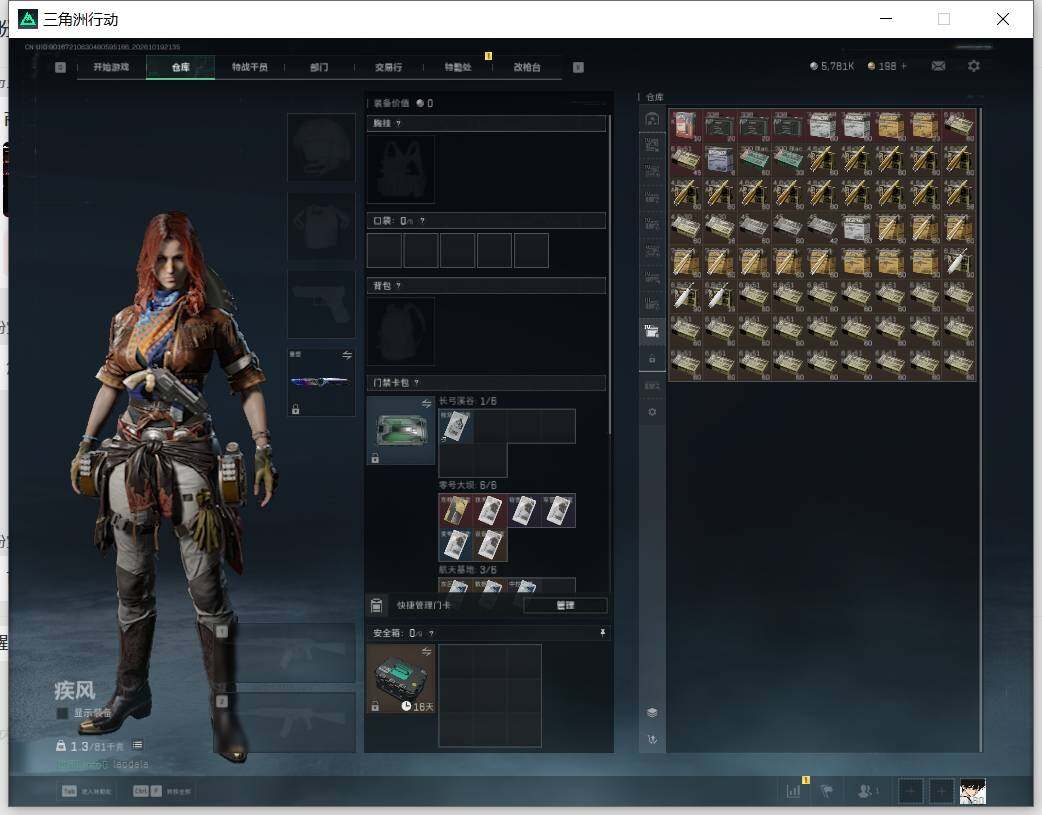Add currency with the plus next to 198
Screen dimensions: 1042x815
click(904, 66)
